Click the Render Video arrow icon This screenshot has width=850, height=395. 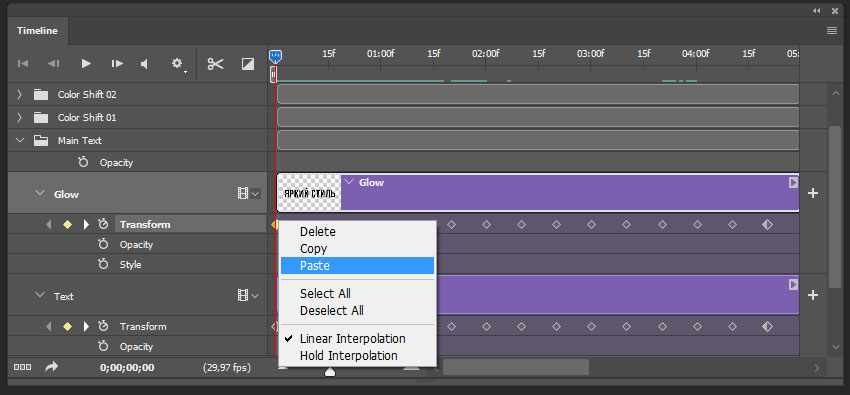(x=51, y=367)
